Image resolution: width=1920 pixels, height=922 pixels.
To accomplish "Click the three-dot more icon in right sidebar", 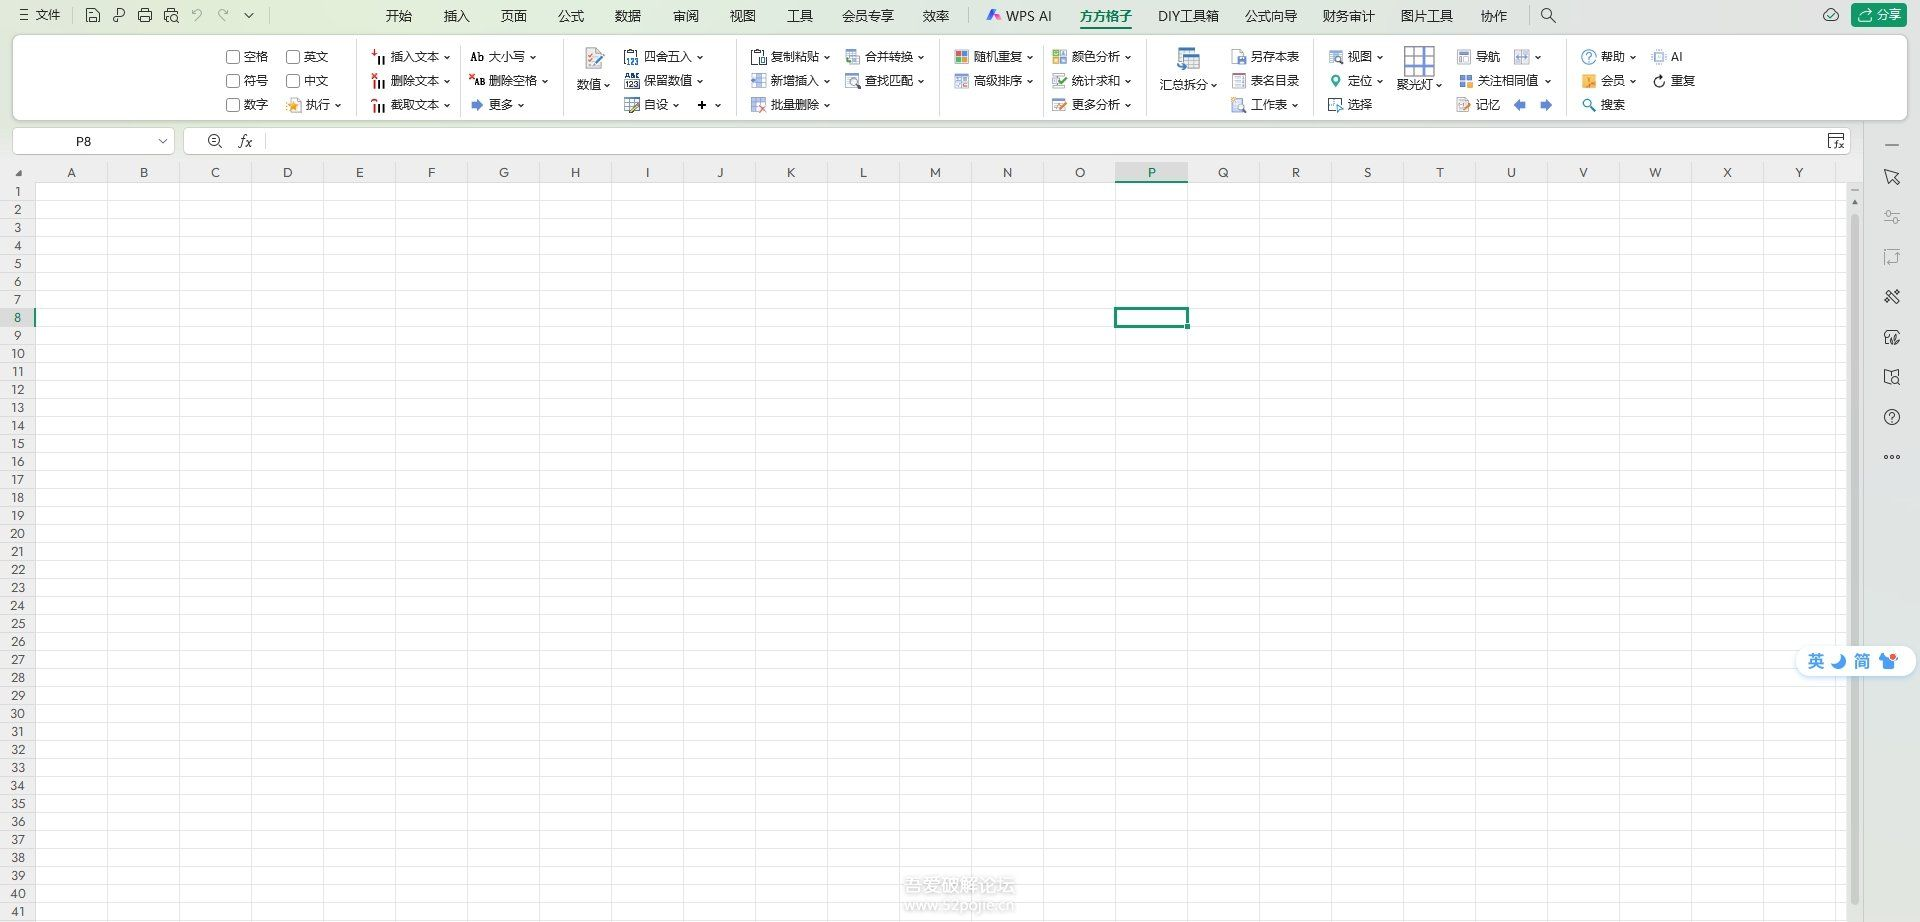I will pos(1892,457).
